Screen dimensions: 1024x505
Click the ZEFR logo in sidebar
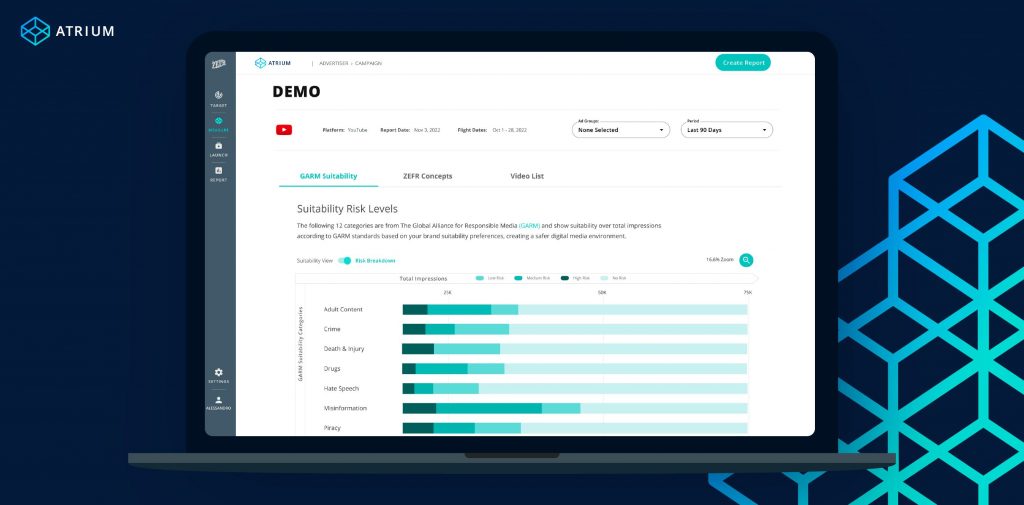[219, 64]
